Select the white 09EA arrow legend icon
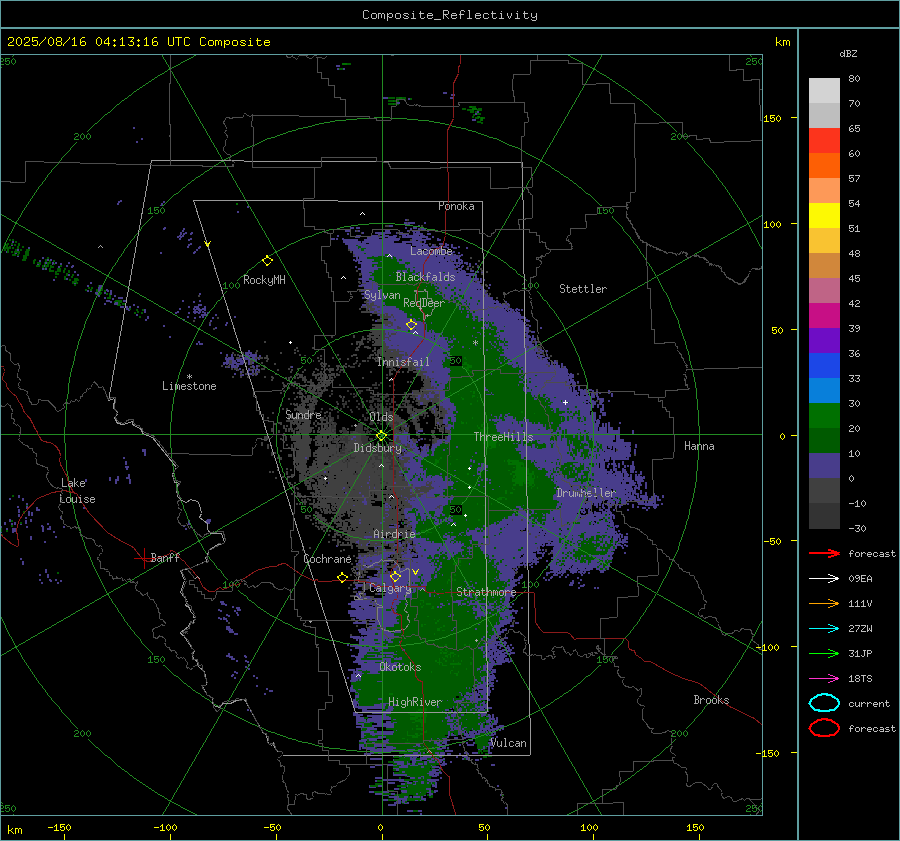This screenshot has width=900, height=841. (824, 578)
